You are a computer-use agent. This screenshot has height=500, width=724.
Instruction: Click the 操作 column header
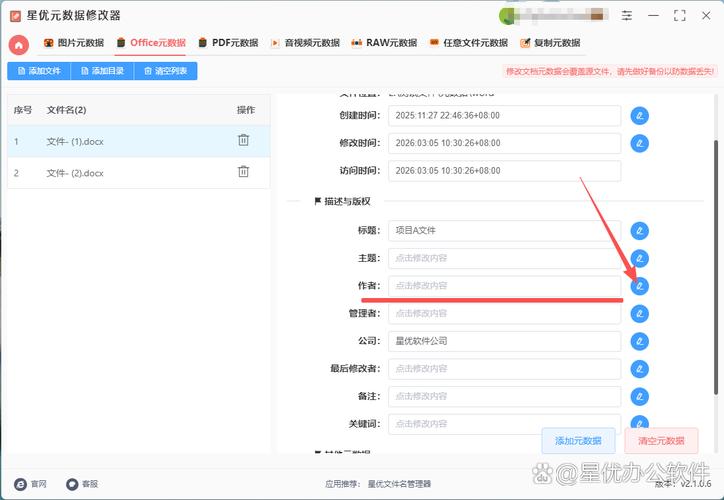click(246, 110)
